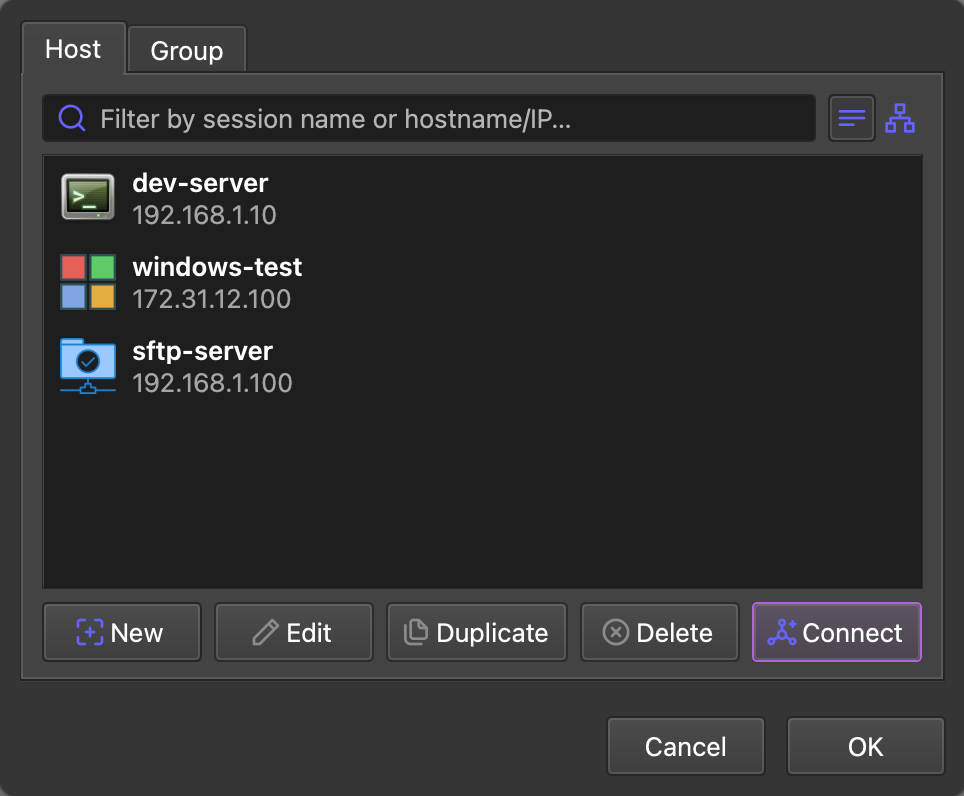Select the dev-server session name
The image size is (964, 796).
pos(200,183)
